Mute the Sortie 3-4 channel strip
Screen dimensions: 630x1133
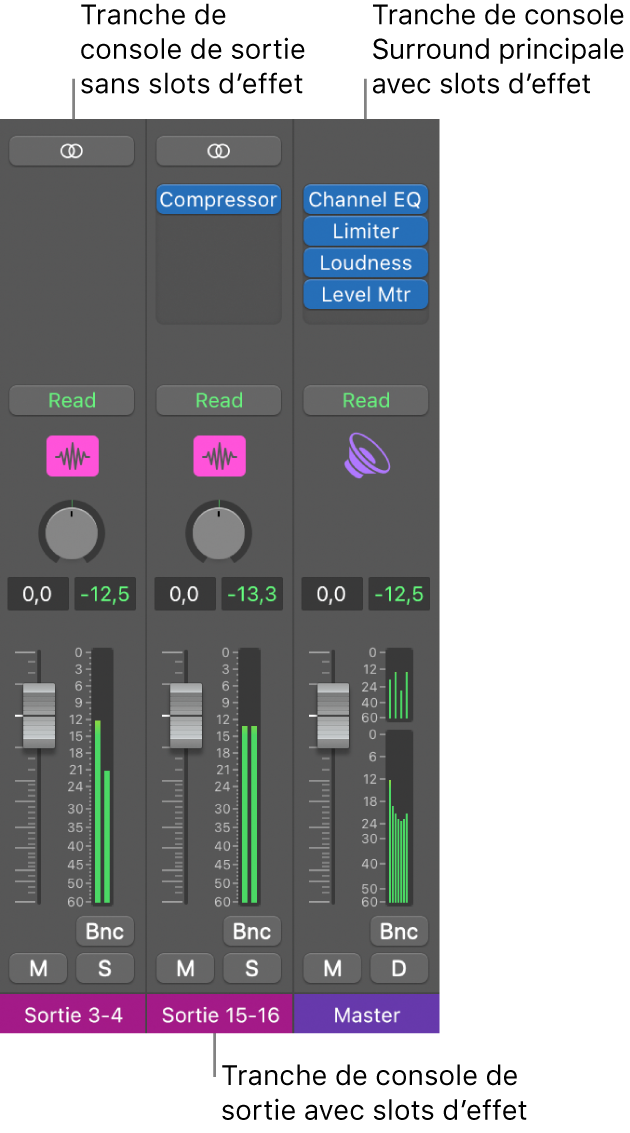pyautogui.click(x=39, y=968)
